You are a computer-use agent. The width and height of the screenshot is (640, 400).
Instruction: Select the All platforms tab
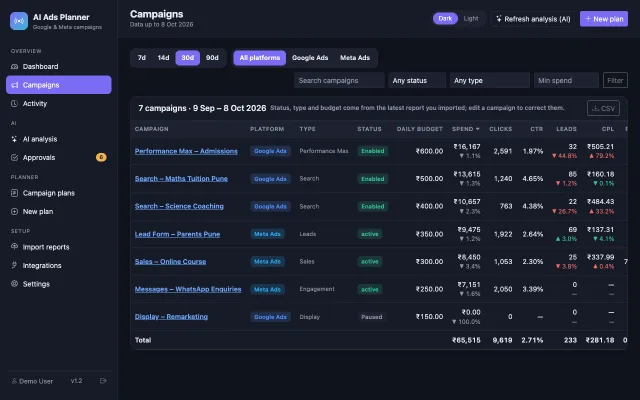pos(260,58)
